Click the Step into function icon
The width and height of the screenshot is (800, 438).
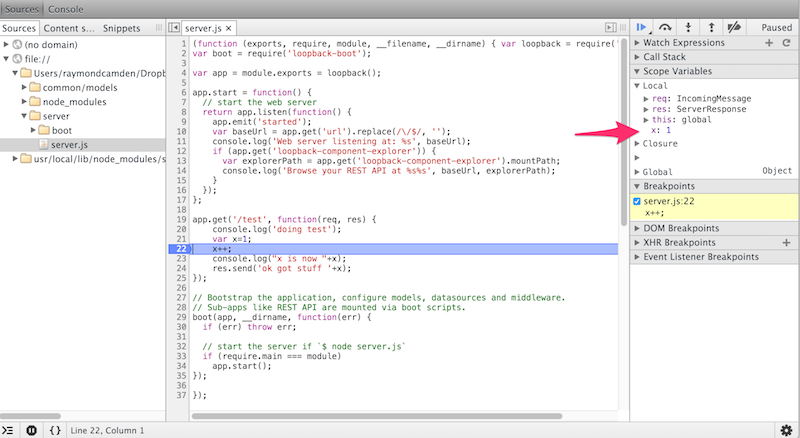pyautogui.click(x=688, y=27)
